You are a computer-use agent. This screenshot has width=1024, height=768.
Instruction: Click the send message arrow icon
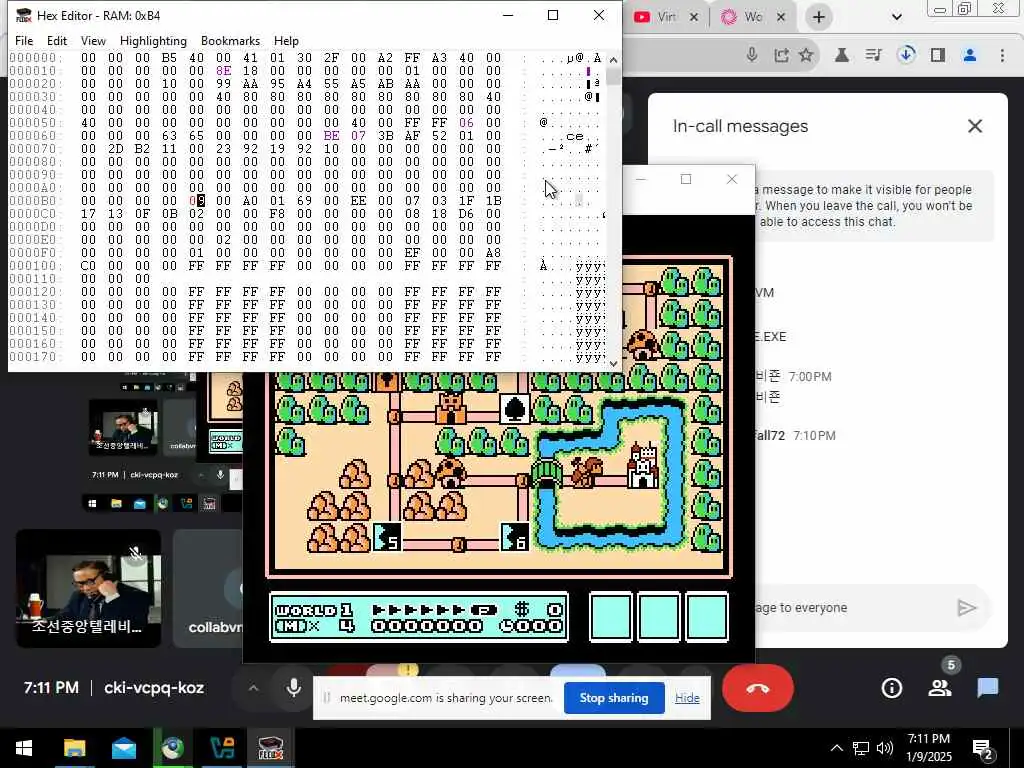[967, 608]
